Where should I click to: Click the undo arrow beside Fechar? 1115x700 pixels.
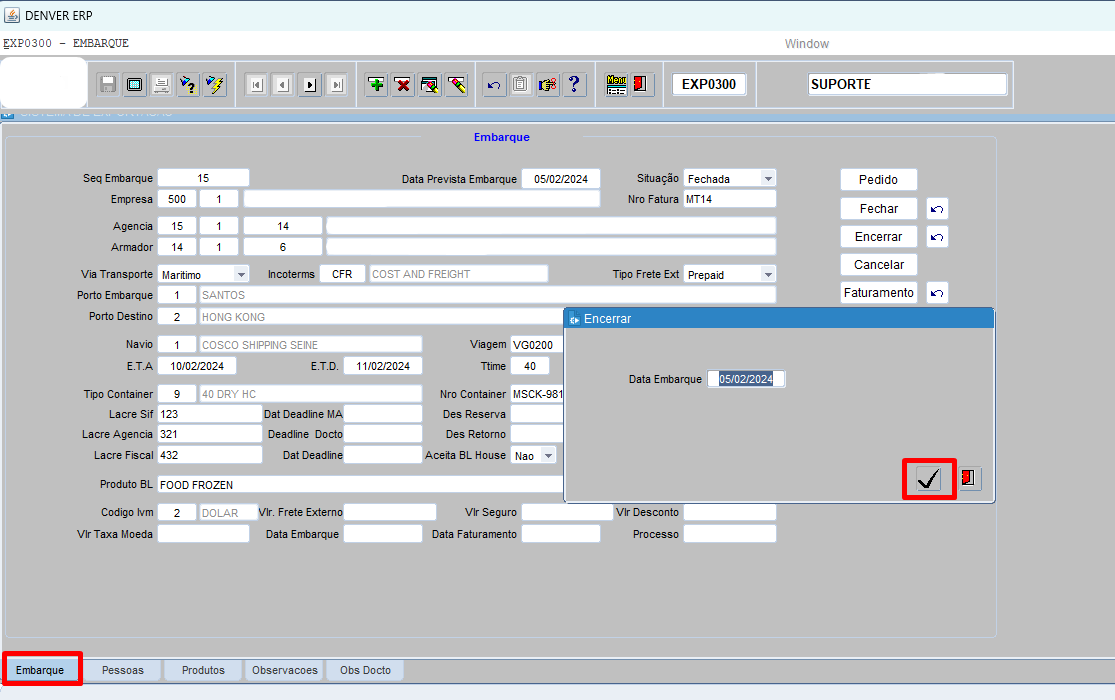pyautogui.click(x=937, y=209)
